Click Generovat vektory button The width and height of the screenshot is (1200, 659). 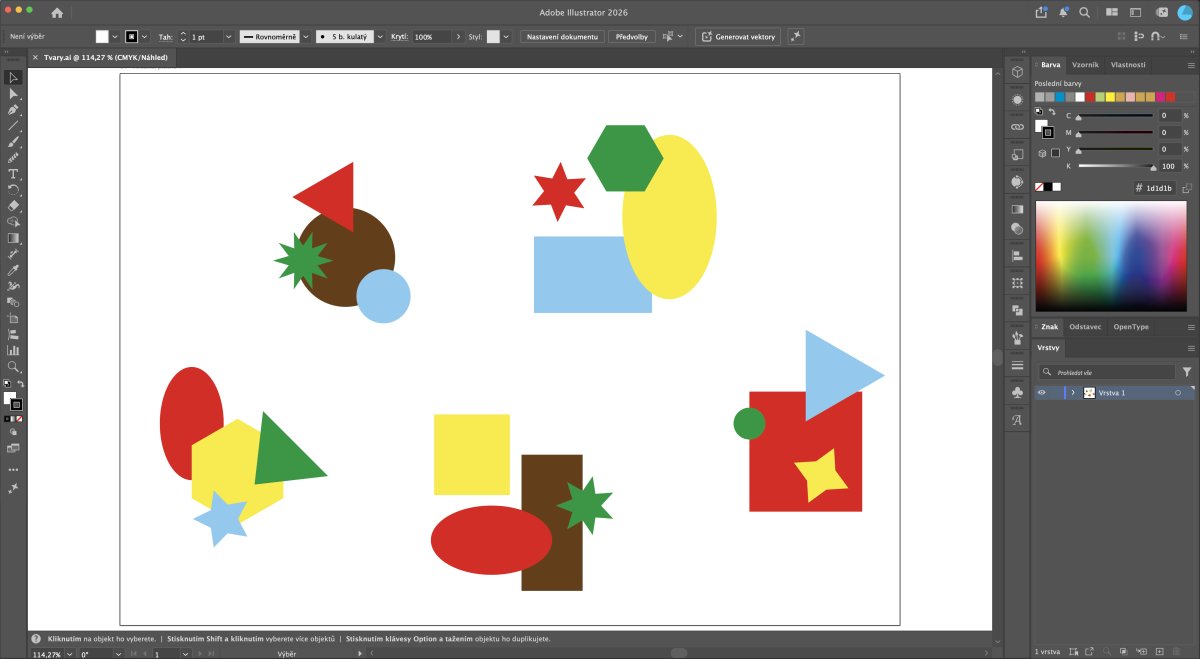coord(738,36)
